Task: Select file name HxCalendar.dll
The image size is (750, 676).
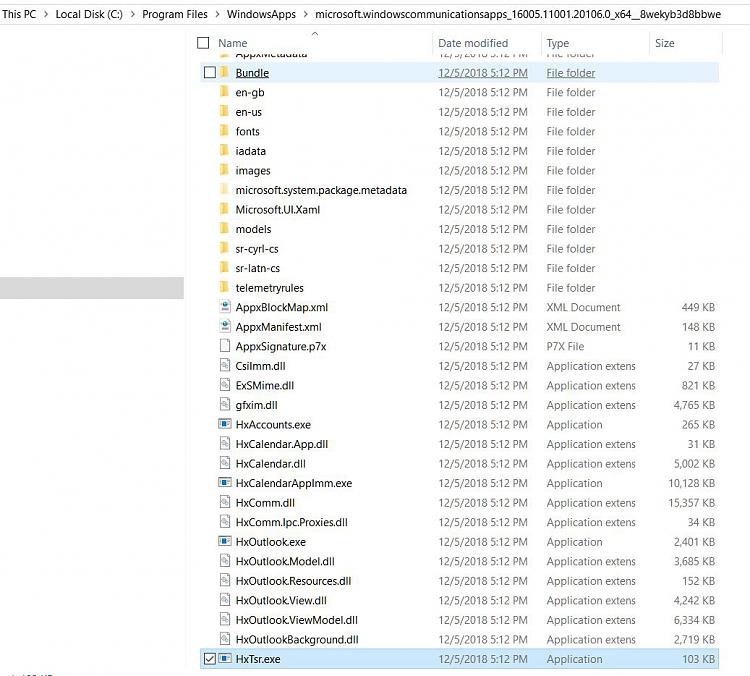Action: click(271, 464)
